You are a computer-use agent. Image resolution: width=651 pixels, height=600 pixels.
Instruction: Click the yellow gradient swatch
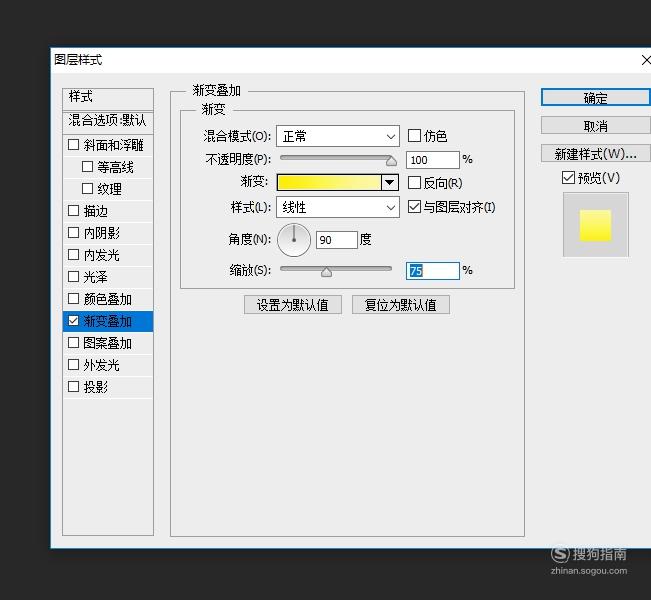[x=329, y=182]
